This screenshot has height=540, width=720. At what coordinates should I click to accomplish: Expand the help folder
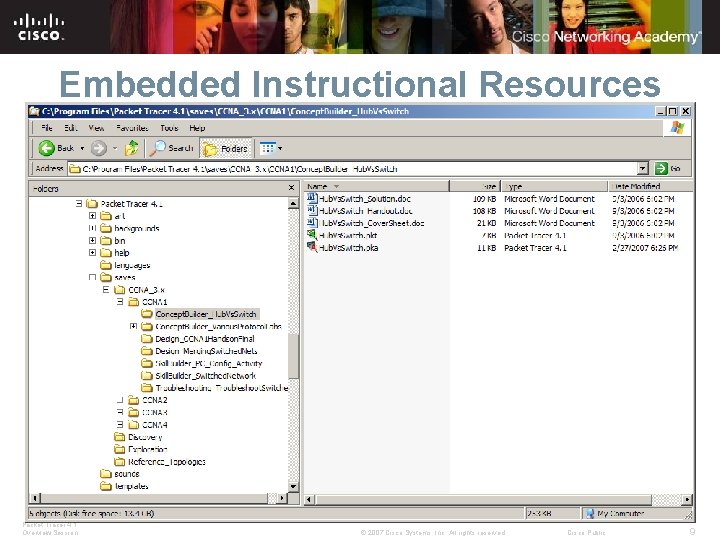tap(92, 253)
